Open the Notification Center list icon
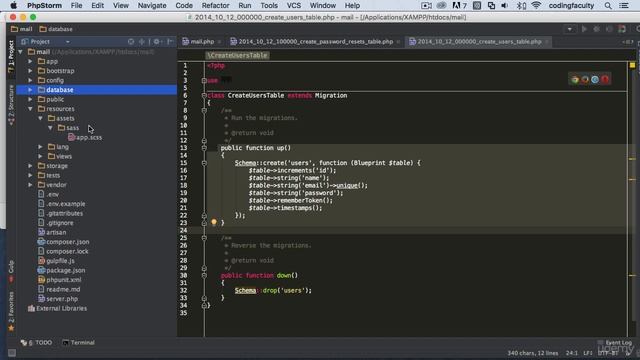The height and width of the screenshot is (360, 640). click(624, 6)
